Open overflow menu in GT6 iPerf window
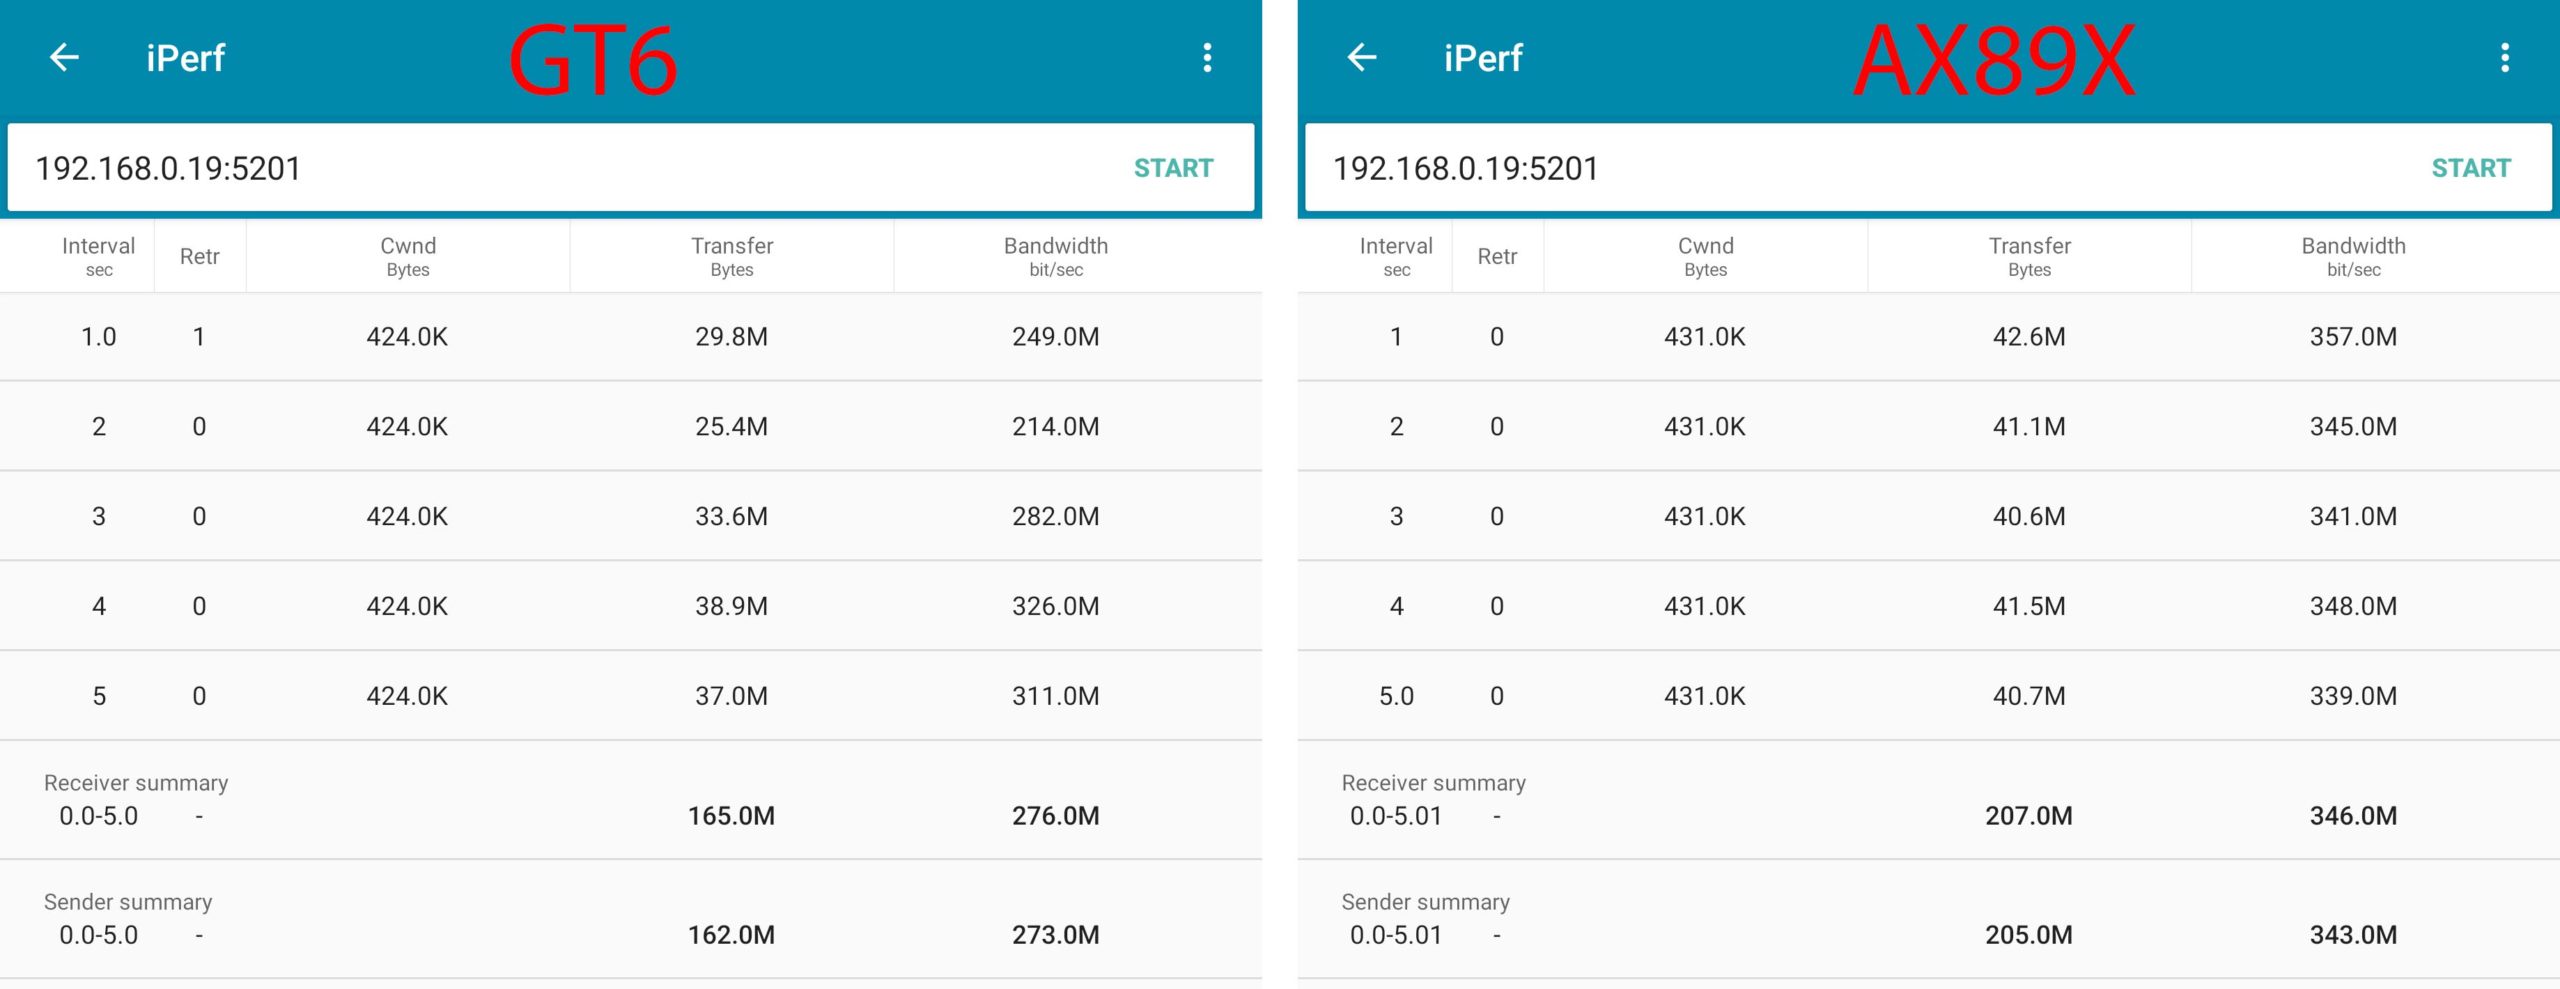Viewport: 2560px width, 989px height. (1207, 57)
